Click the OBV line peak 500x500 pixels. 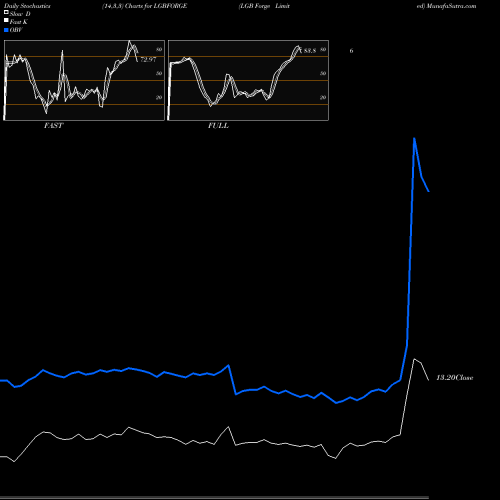[x=414, y=138]
